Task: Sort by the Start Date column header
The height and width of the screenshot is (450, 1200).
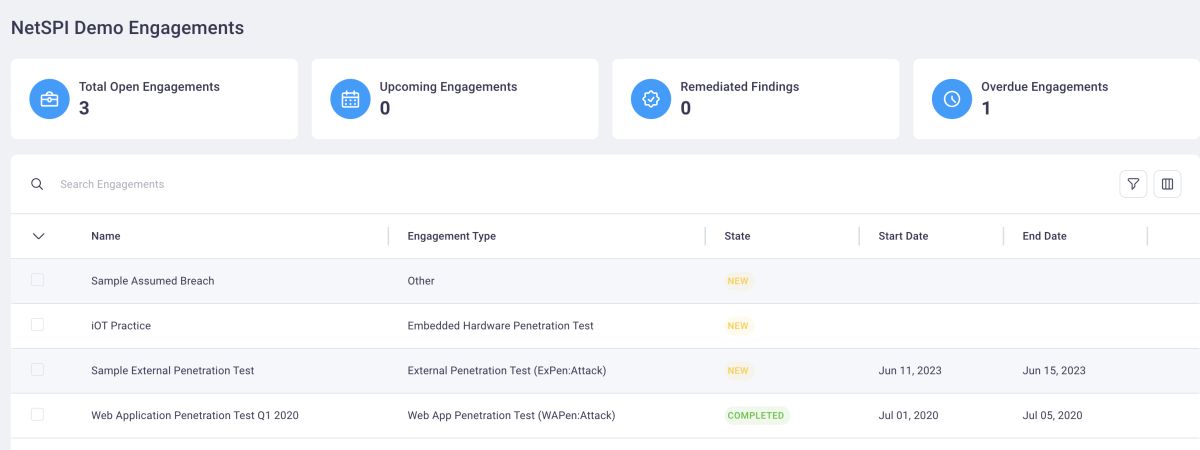Action: click(903, 236)
